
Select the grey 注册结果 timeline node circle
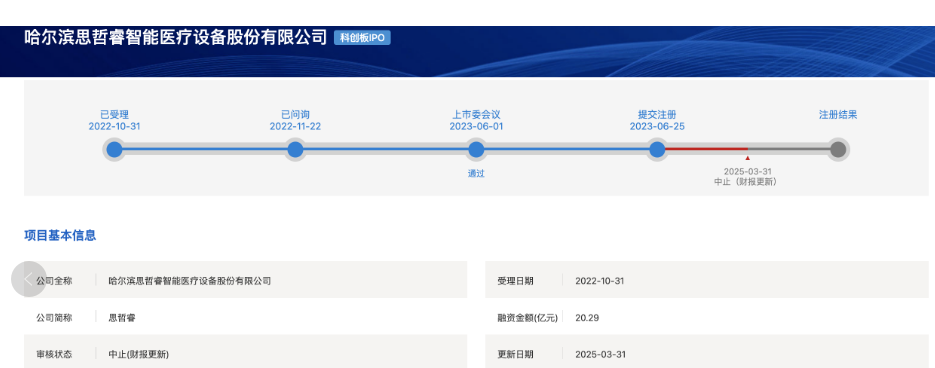click(838, 149)
